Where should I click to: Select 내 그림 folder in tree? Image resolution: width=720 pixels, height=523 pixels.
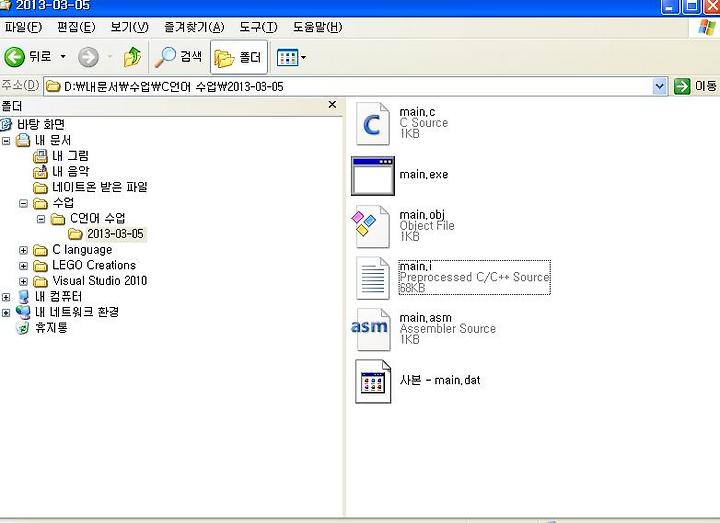70,156
